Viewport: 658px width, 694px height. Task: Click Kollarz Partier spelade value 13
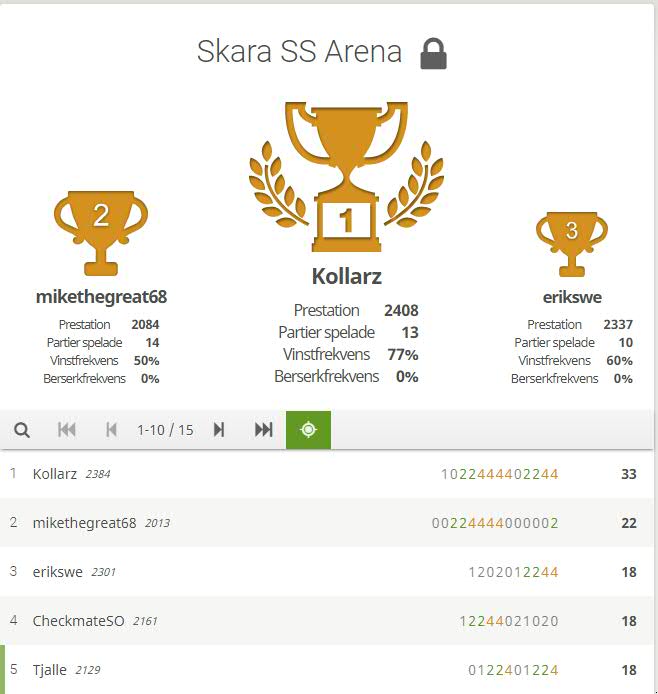click(x=410, y=332)
